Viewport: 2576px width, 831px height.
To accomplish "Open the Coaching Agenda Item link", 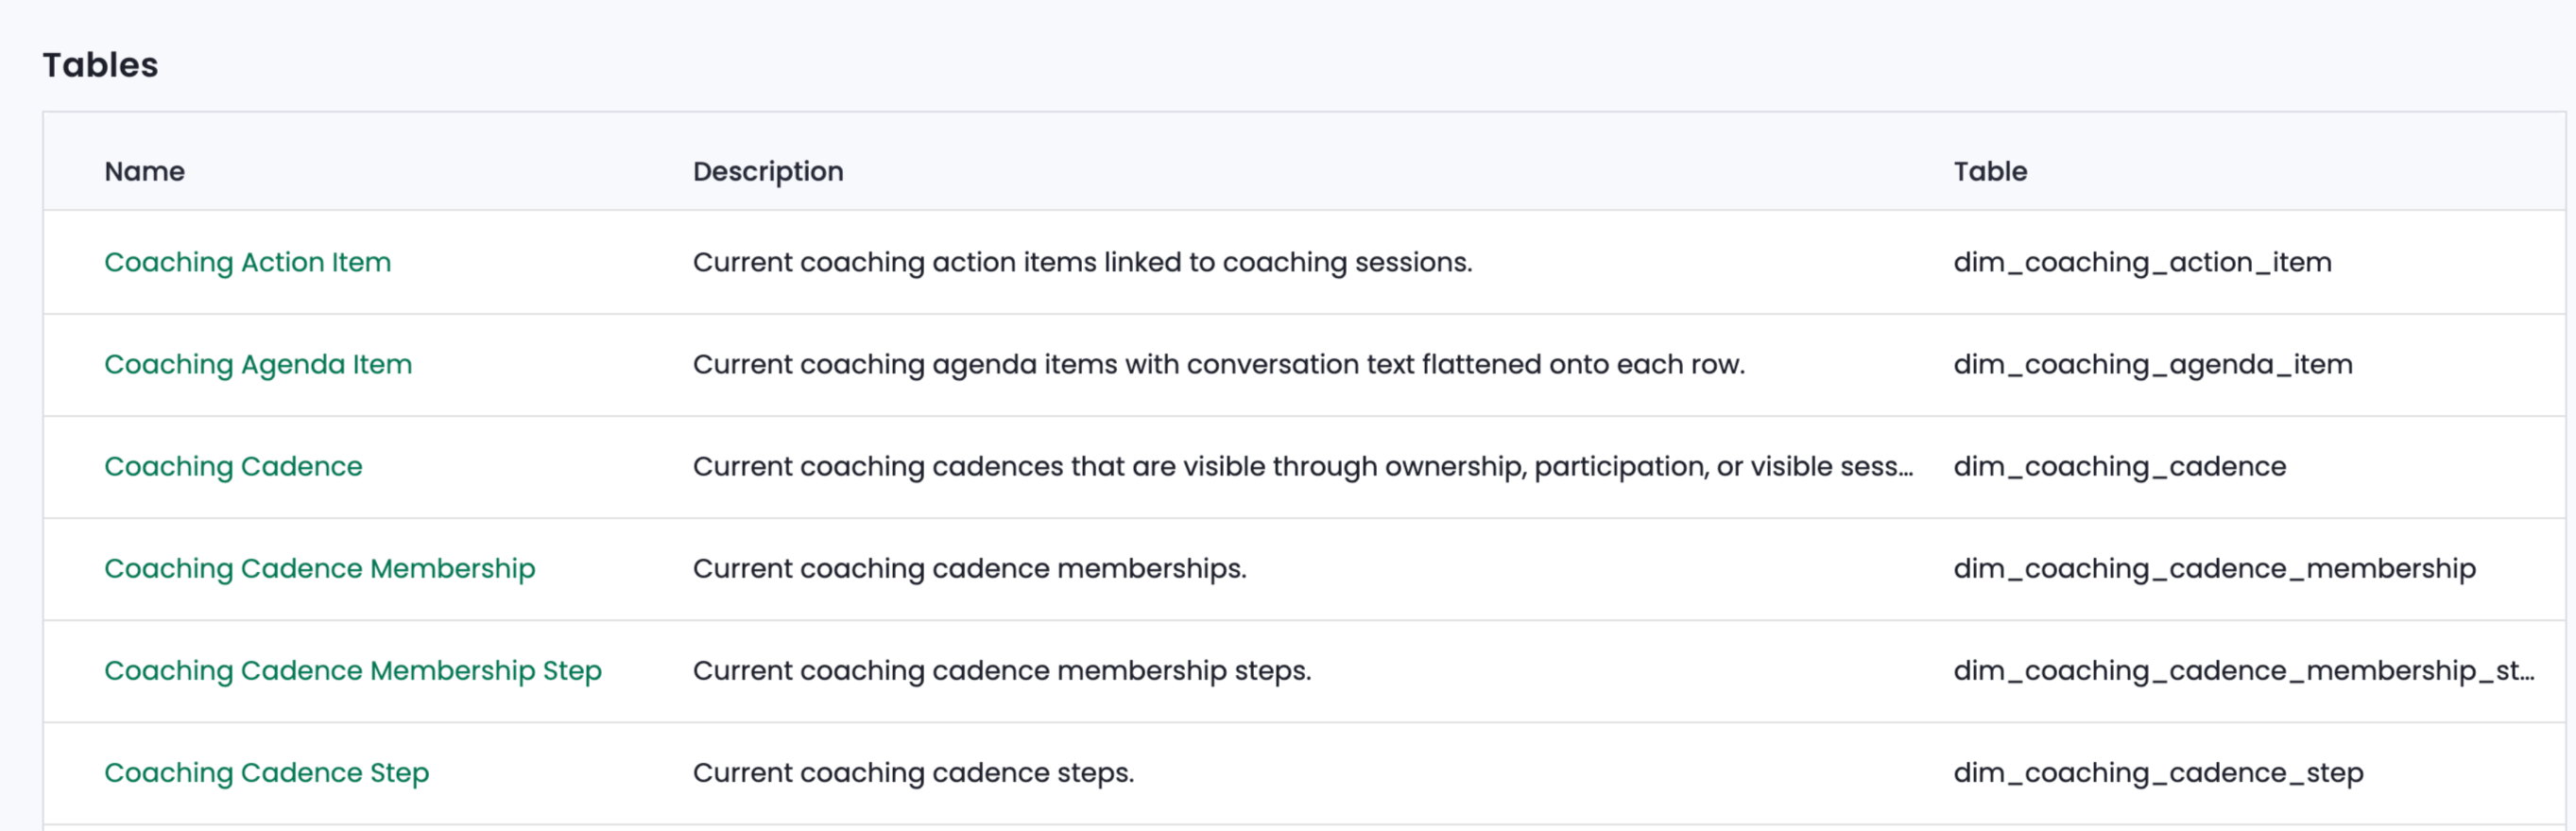I will click(x=258, y=364).
